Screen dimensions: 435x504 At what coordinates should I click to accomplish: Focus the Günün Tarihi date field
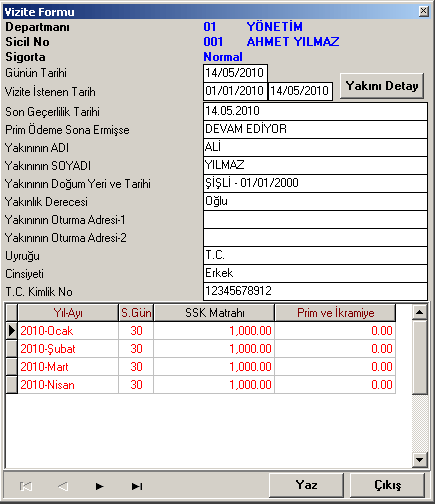[235, 73]
